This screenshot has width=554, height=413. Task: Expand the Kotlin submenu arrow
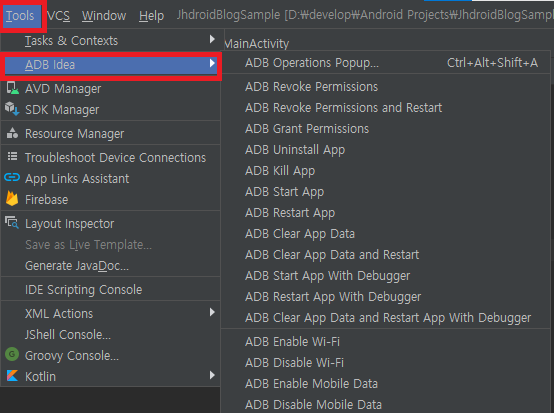[x=212, y=375]
